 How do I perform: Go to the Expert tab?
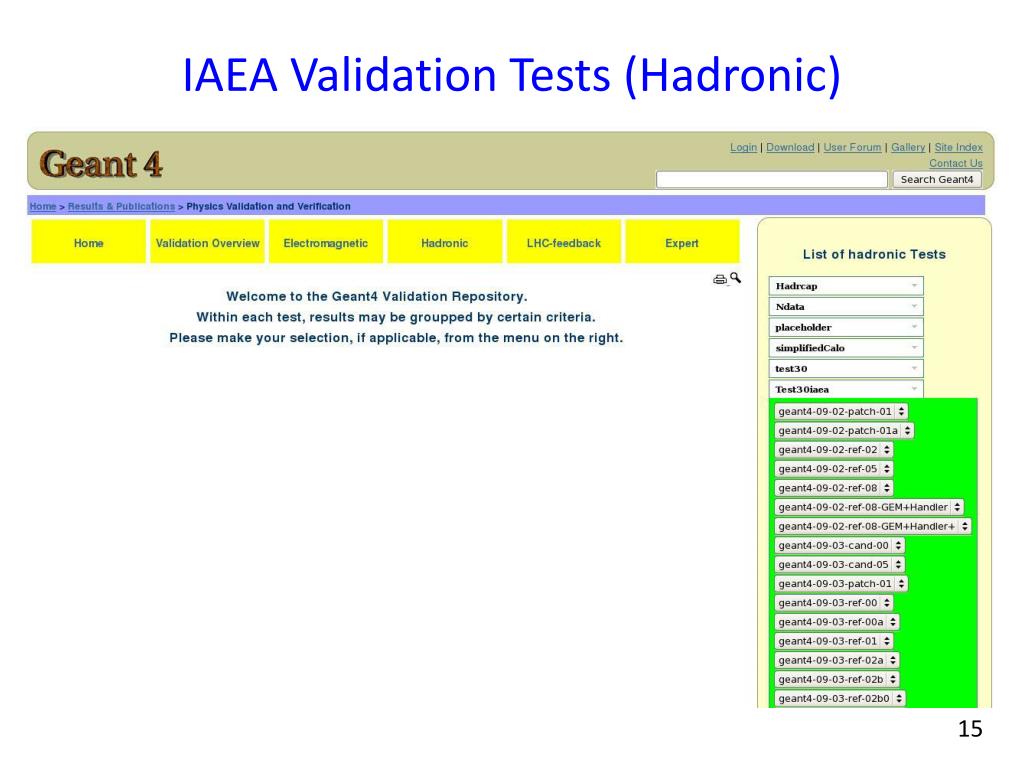(682, 243)
